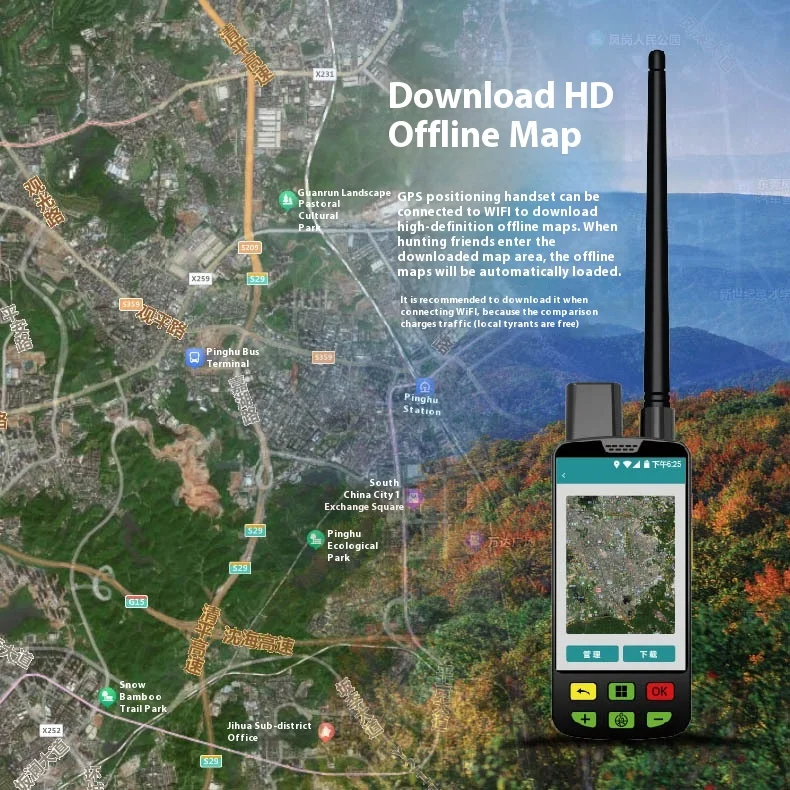Click the 'GPS positioning handset' description paragraph
The image size is (790, 790).
[x=509, y=234]
